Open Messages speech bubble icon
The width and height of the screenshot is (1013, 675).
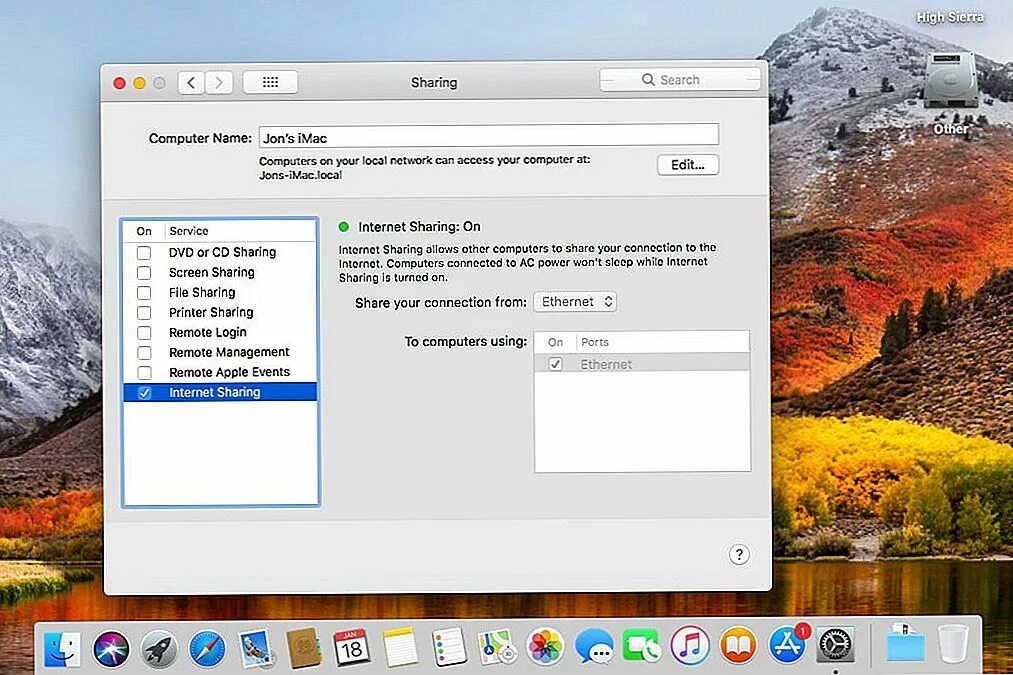pos(593,647)
